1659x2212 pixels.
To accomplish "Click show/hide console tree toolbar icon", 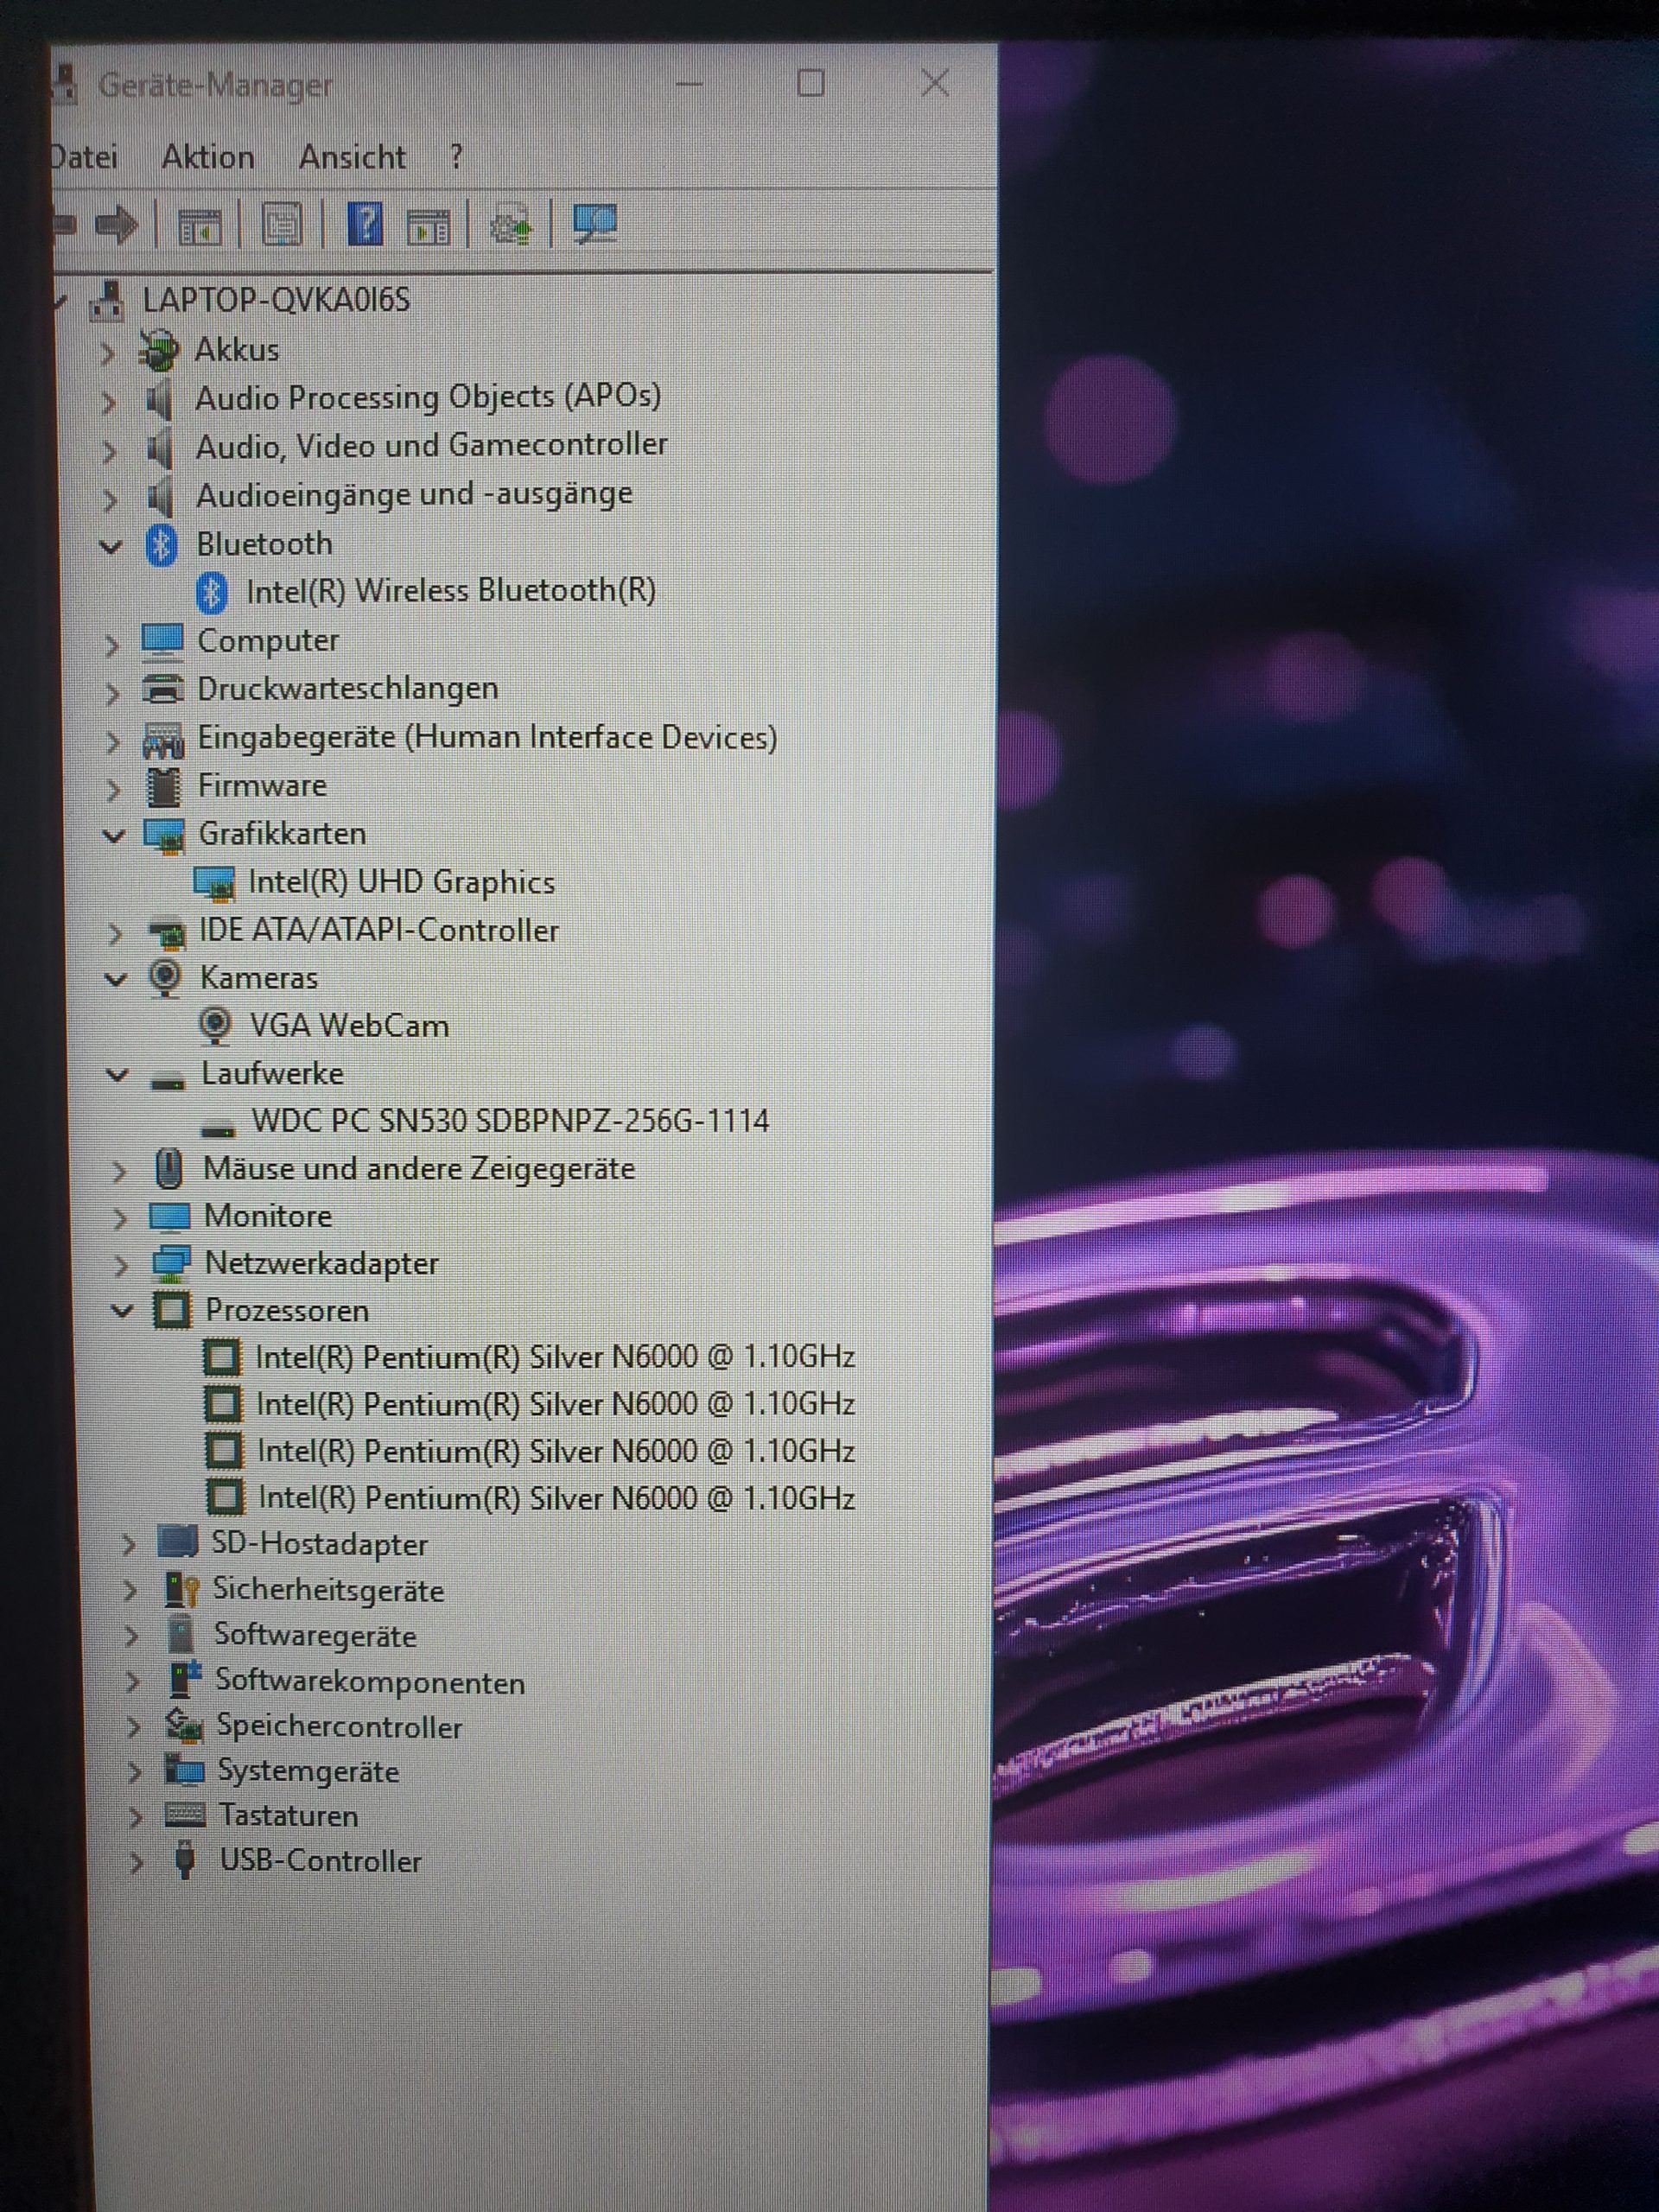I will pos(199,226).
